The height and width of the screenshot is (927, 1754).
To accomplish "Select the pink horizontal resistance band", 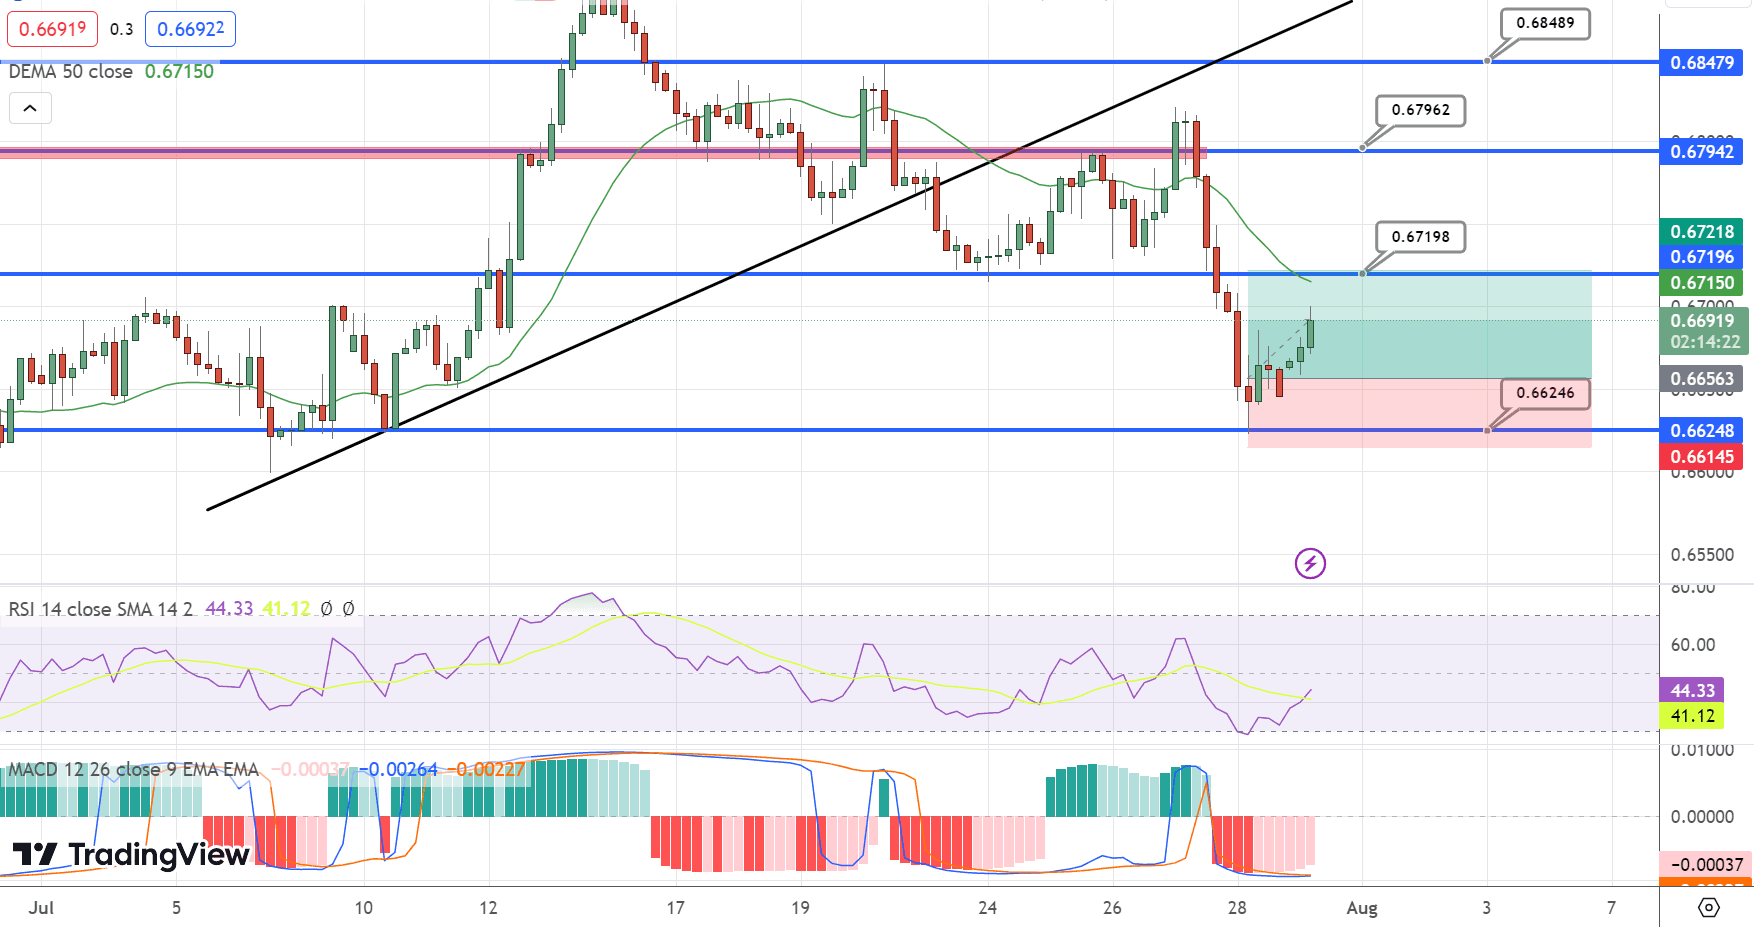I will click(x=603, y=154).
